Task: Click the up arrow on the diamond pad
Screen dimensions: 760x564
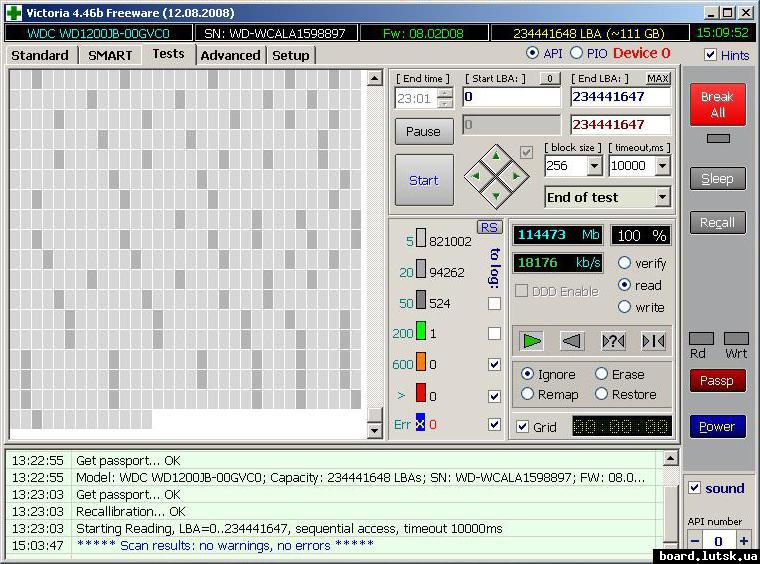Action: 495,157
